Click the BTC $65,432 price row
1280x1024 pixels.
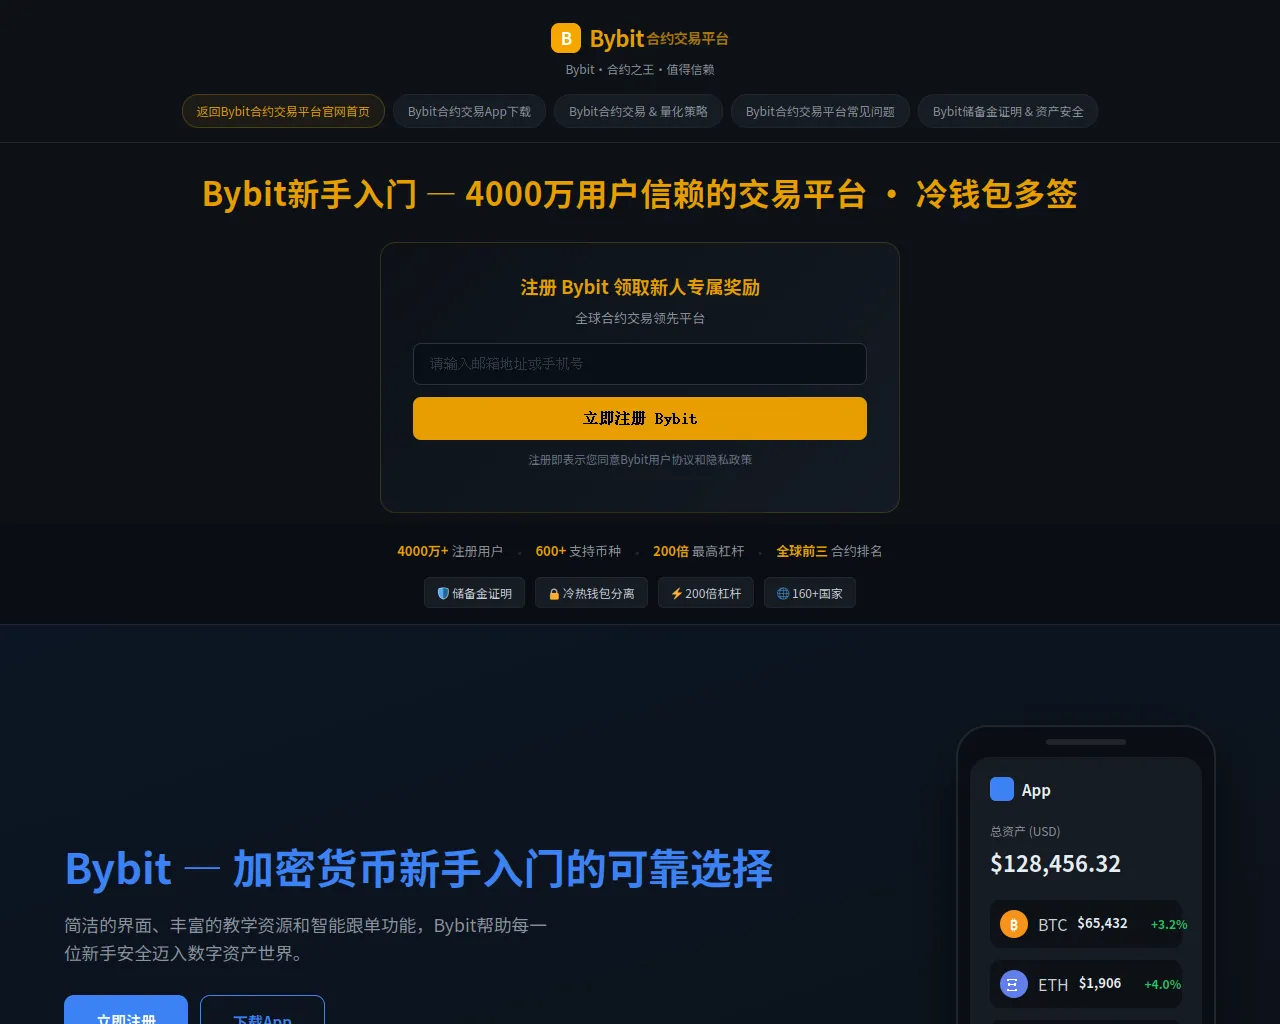click(x=1086, y=924)
